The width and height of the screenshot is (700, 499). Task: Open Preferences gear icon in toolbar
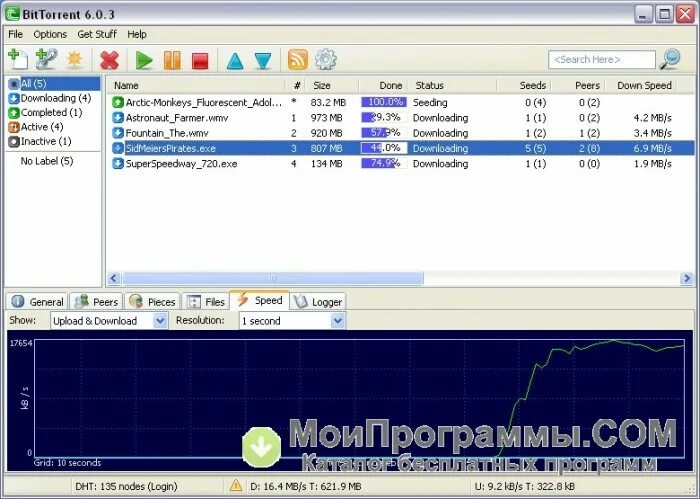click(x=325, y=60)
